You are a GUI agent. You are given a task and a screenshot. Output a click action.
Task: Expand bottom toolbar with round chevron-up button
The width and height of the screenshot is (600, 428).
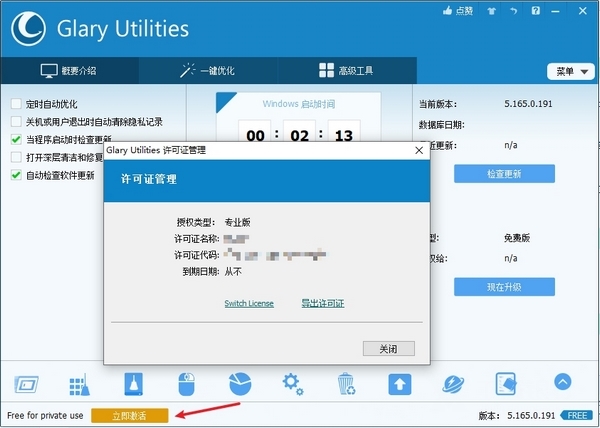pos(562,381)
